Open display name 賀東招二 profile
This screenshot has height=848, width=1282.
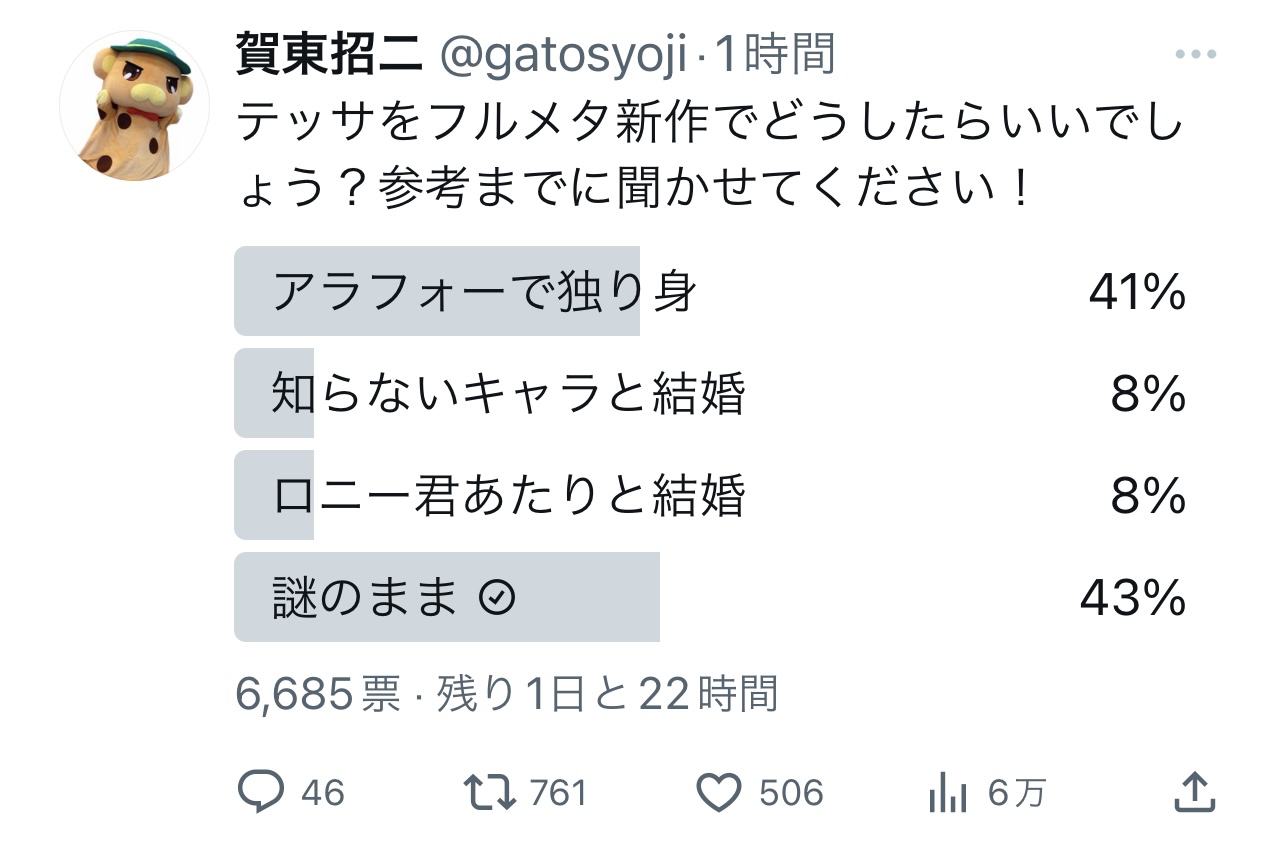coord(330,56)
